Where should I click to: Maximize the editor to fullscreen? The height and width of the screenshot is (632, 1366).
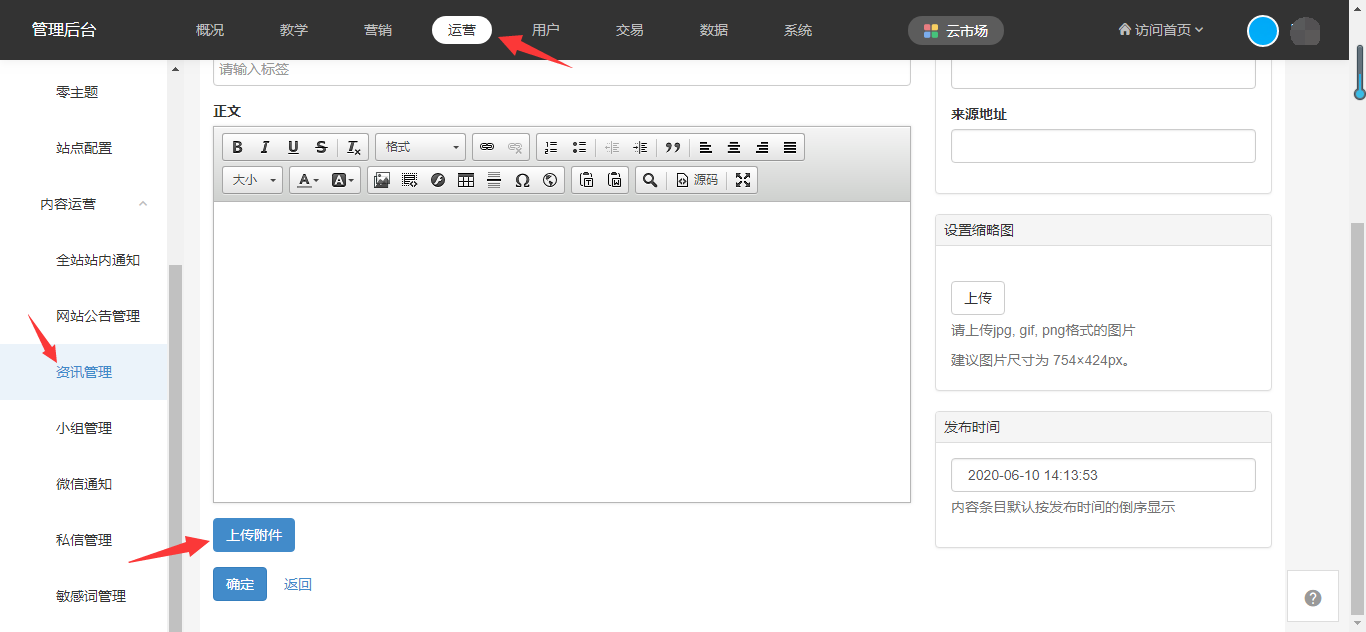point(742,180)
